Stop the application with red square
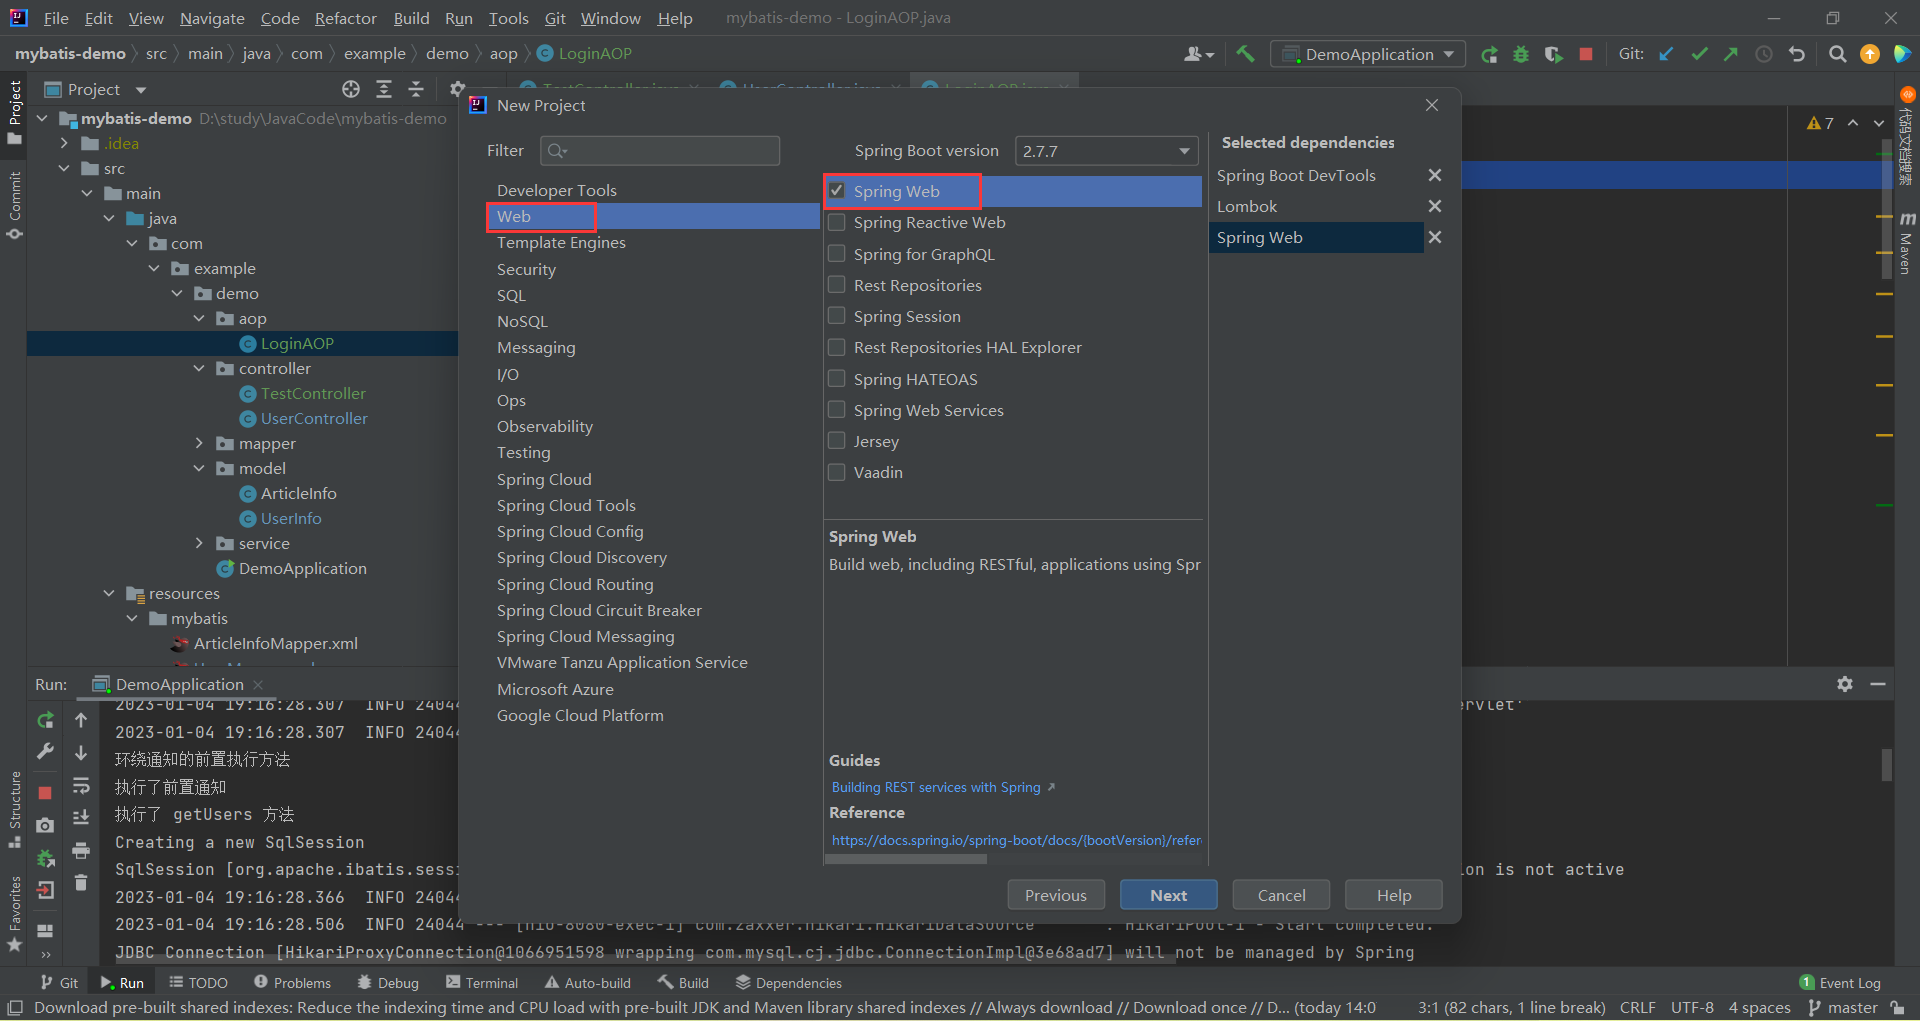The height and width of the screenshot is (1021, 1920). 1585,54
